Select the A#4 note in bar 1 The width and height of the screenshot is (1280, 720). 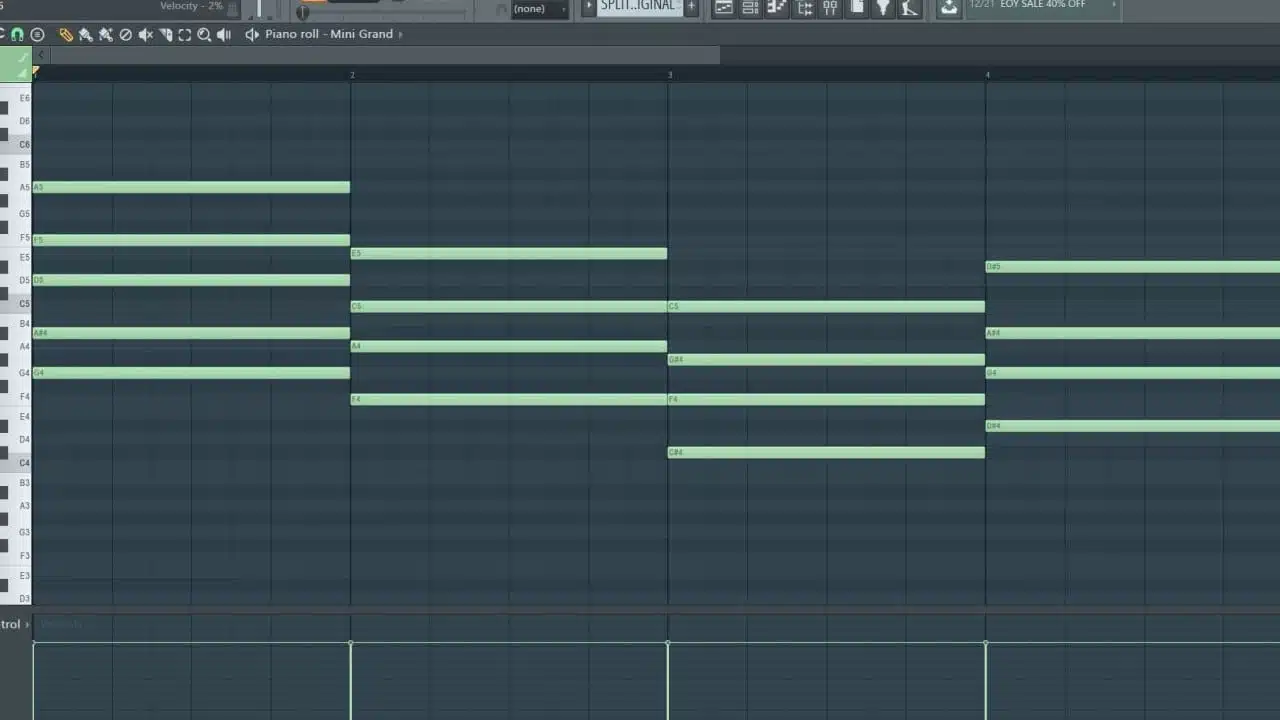pos(191,333)
